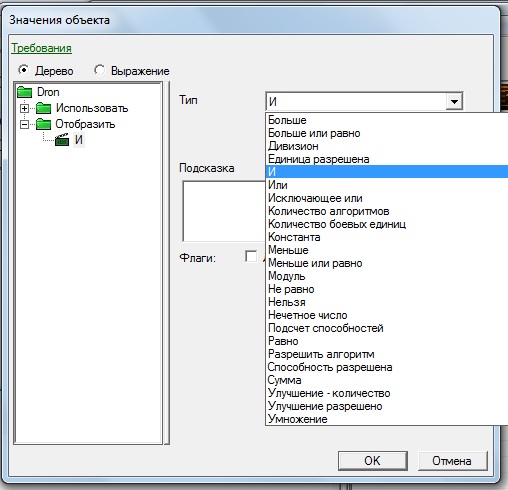This screenshot has width=508, height=490.
Task: Select the highlighted И list entry
Action: point(387,172)
